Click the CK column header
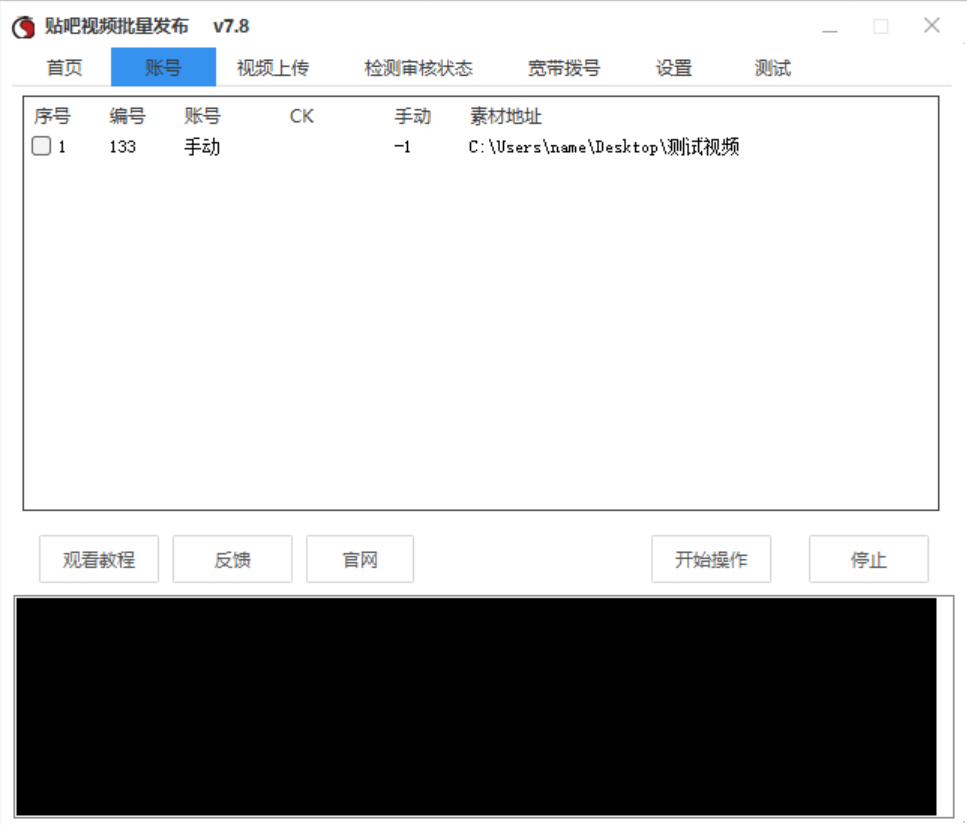The height and width of the screenshot is (825, 967). (302, 116)
